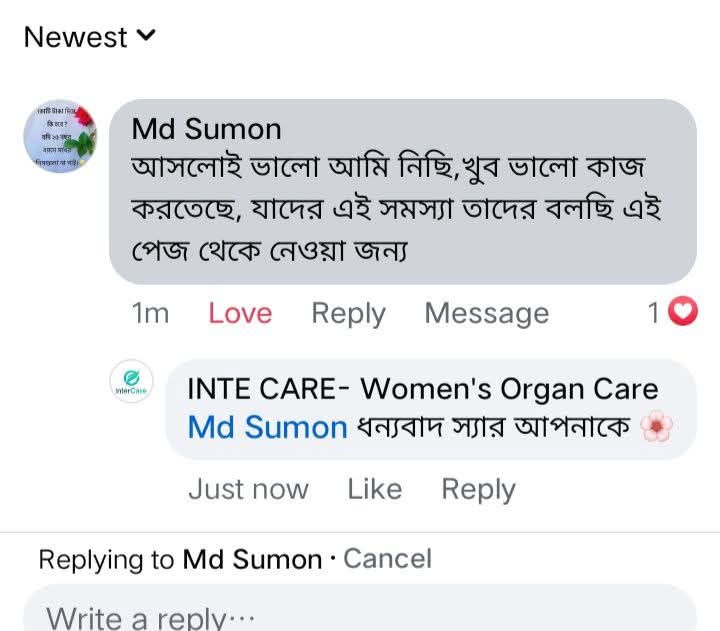Open the INTE CARE page avatar
720x631 pixels.
point(131,383)
